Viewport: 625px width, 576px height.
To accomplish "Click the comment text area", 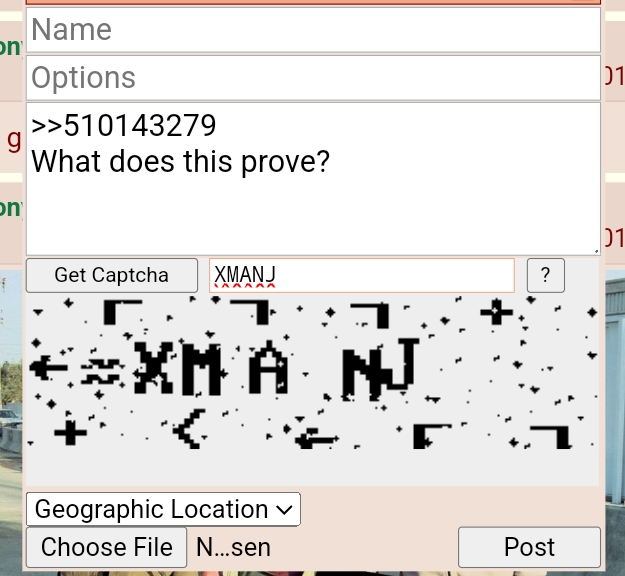I will click(x=313, y=179).
